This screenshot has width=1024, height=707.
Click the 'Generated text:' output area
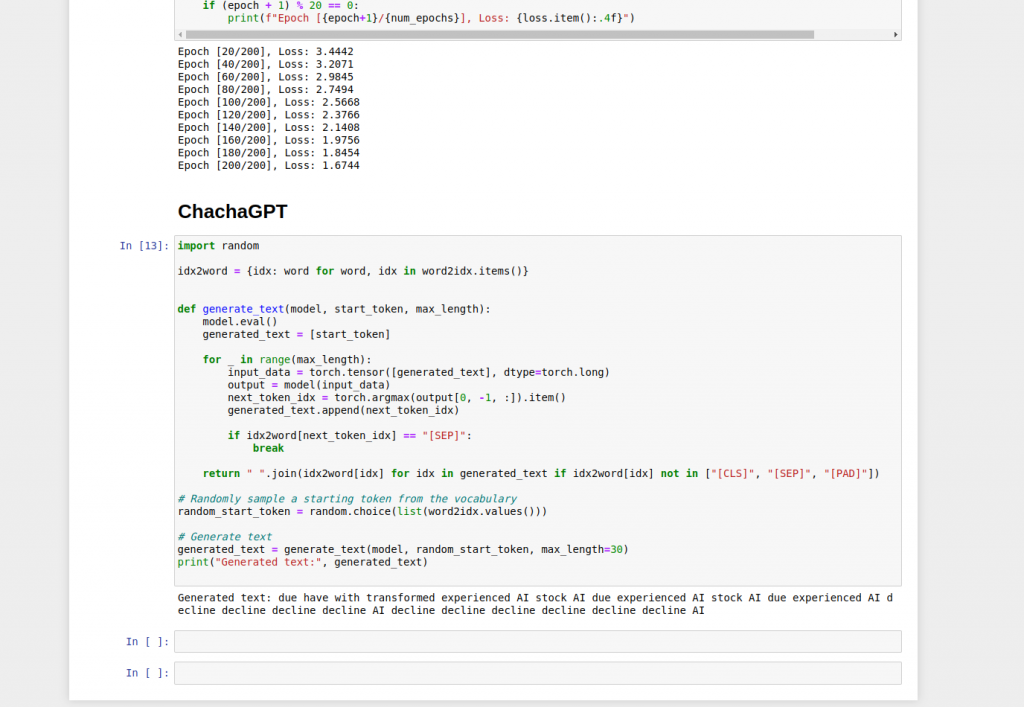[535, 604]
